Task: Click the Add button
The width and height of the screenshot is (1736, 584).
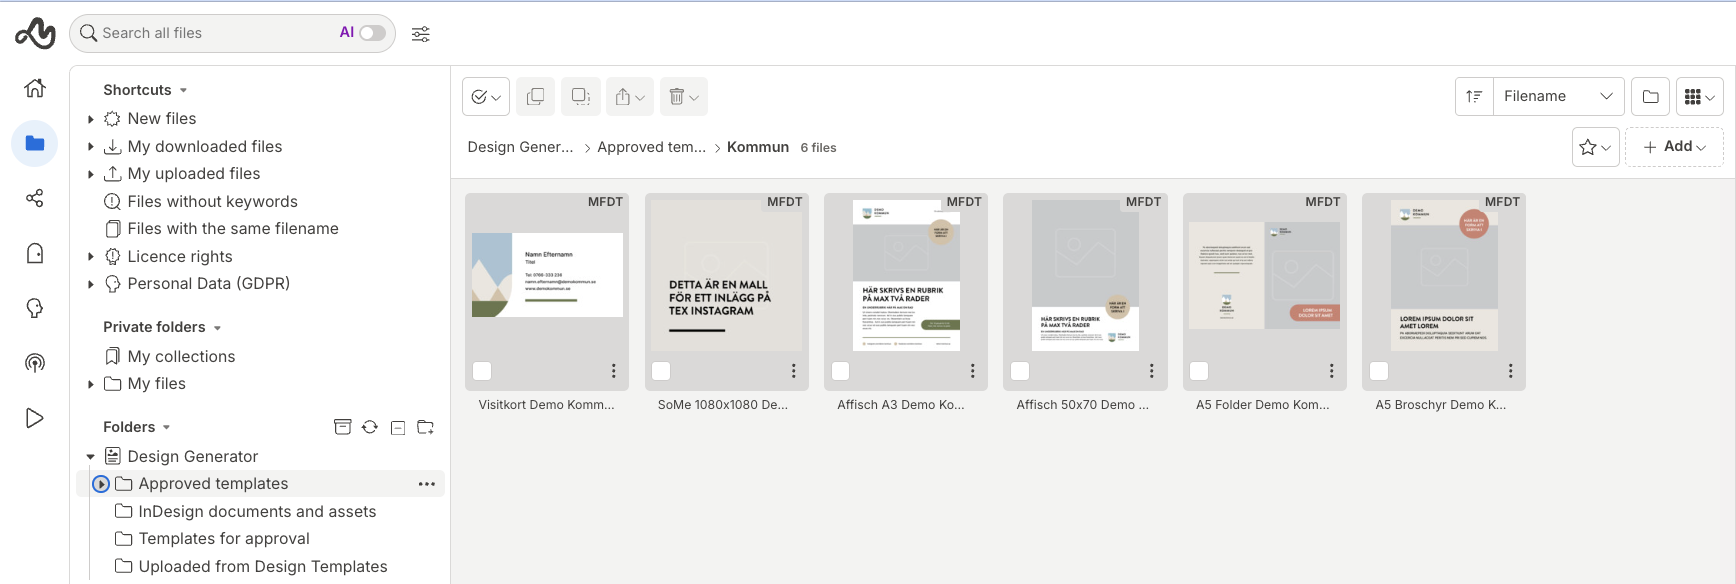Action: tap(1674, 147)
